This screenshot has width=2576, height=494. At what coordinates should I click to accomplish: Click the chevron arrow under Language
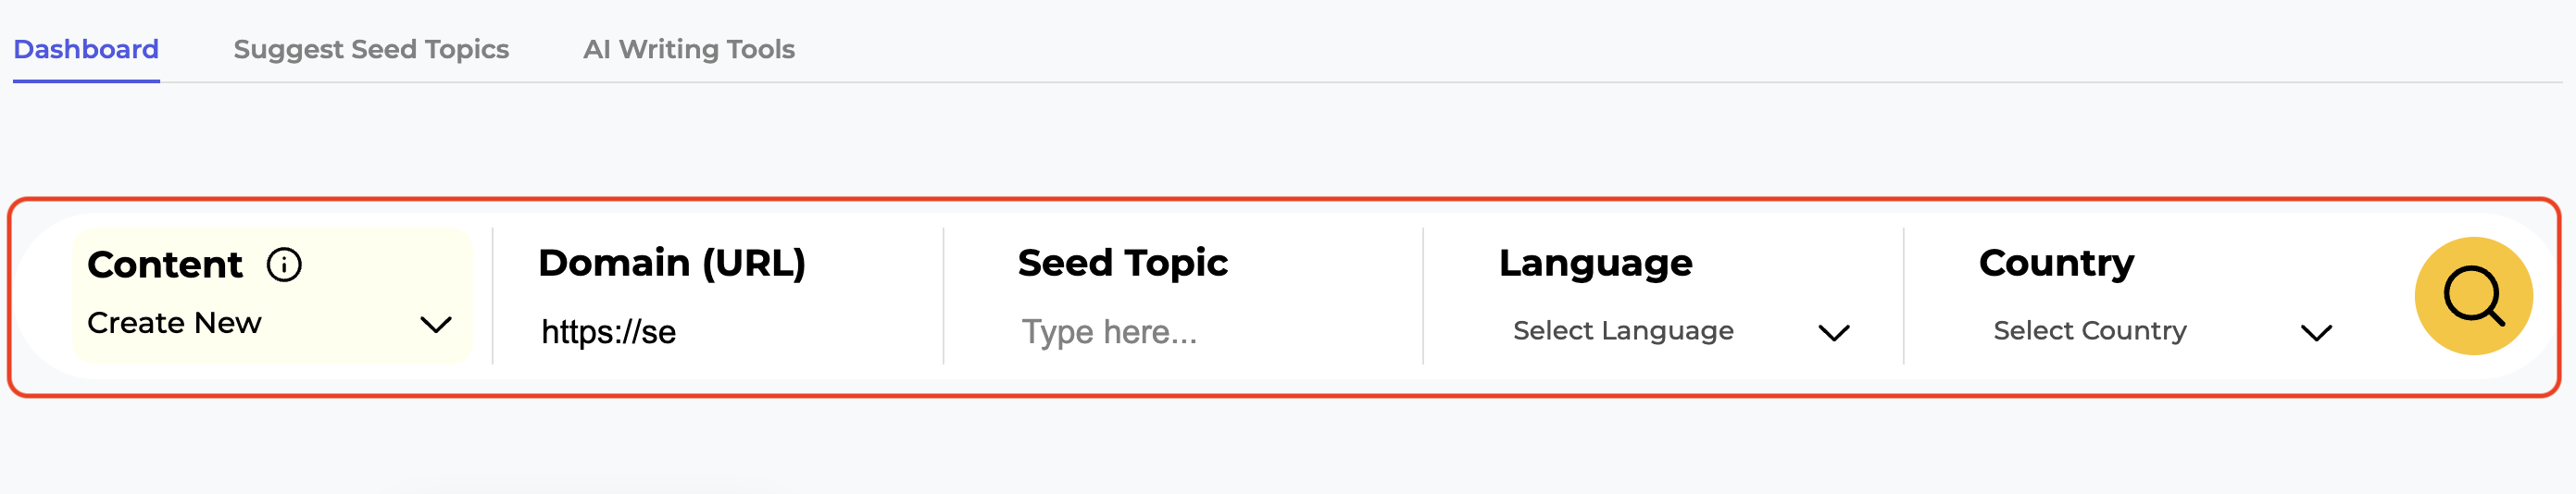[x=1833, y=333]
